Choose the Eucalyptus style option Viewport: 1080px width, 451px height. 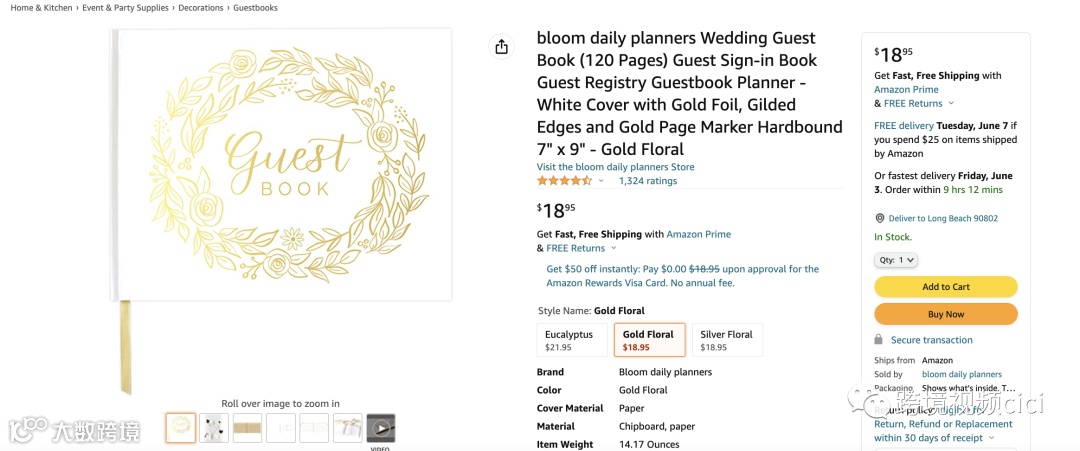pyautogui.click(x=572, y=340)
